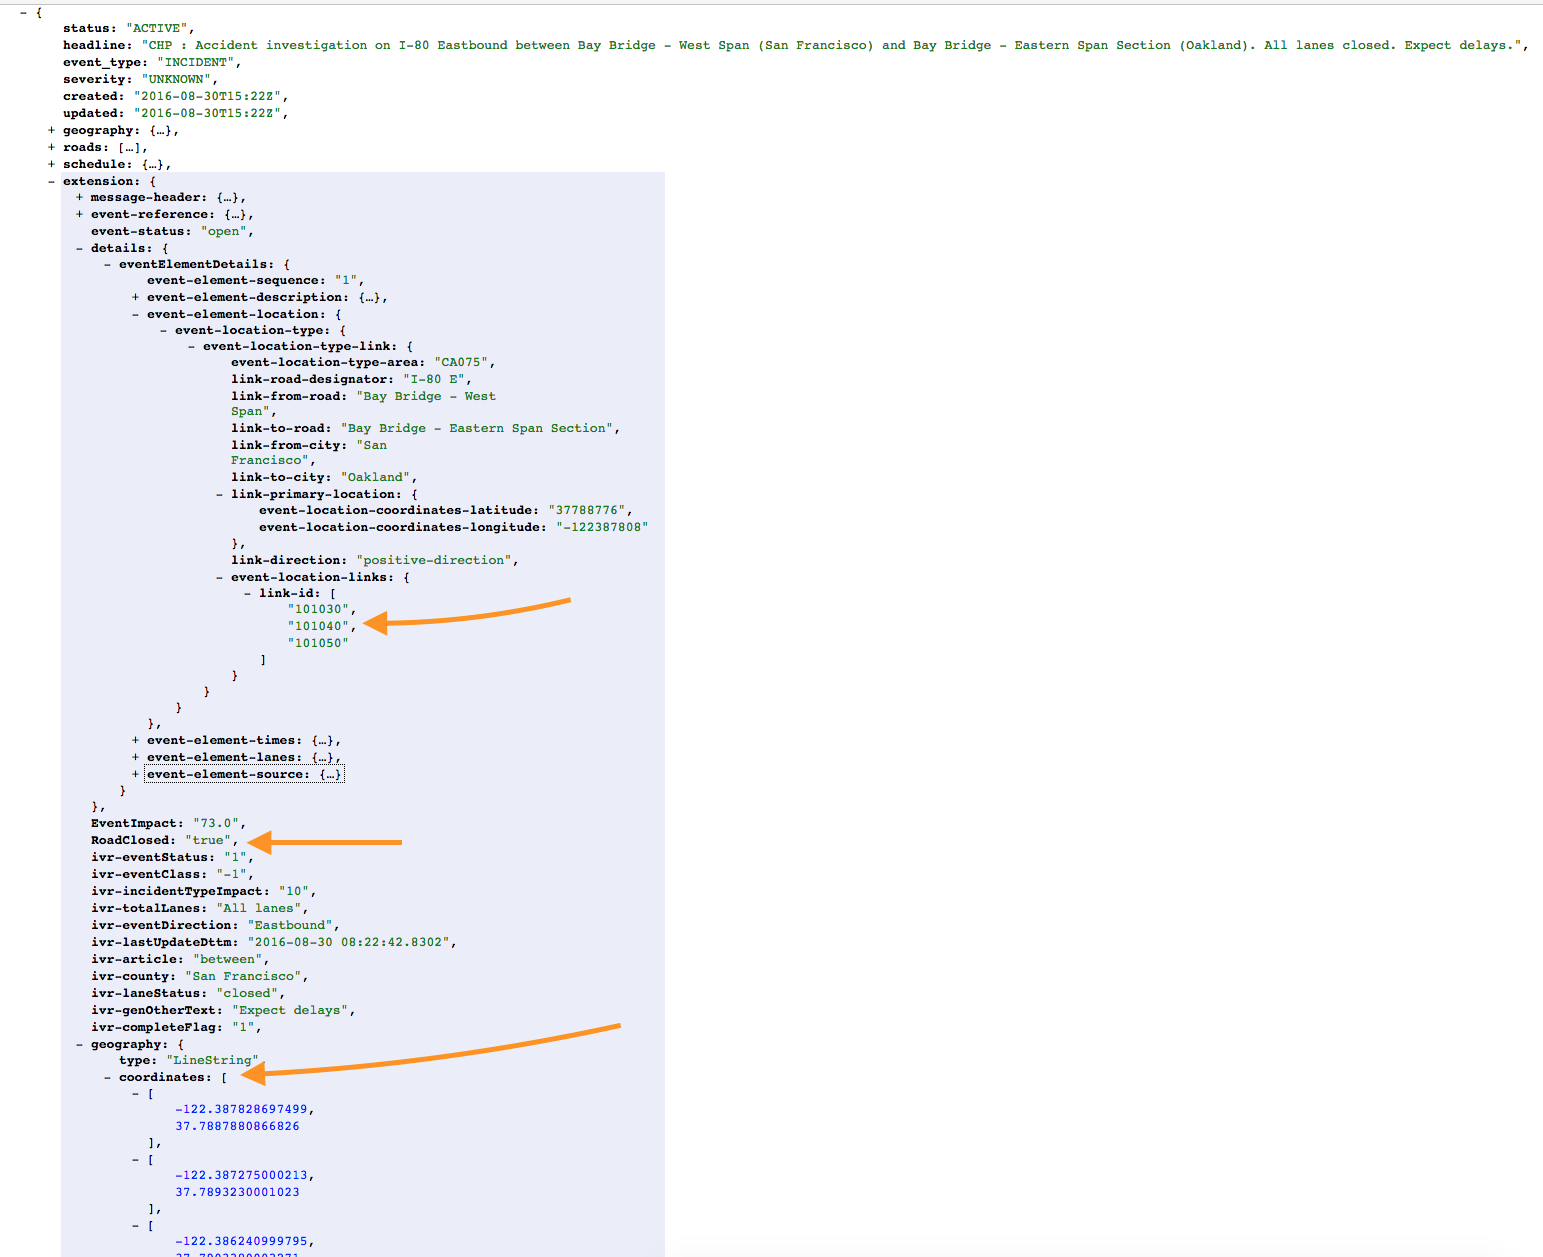The height and width of the screenshot is (1257, 1543).
Task: Select link-road-designator value "I-80 E"
Action: [433, 380]
